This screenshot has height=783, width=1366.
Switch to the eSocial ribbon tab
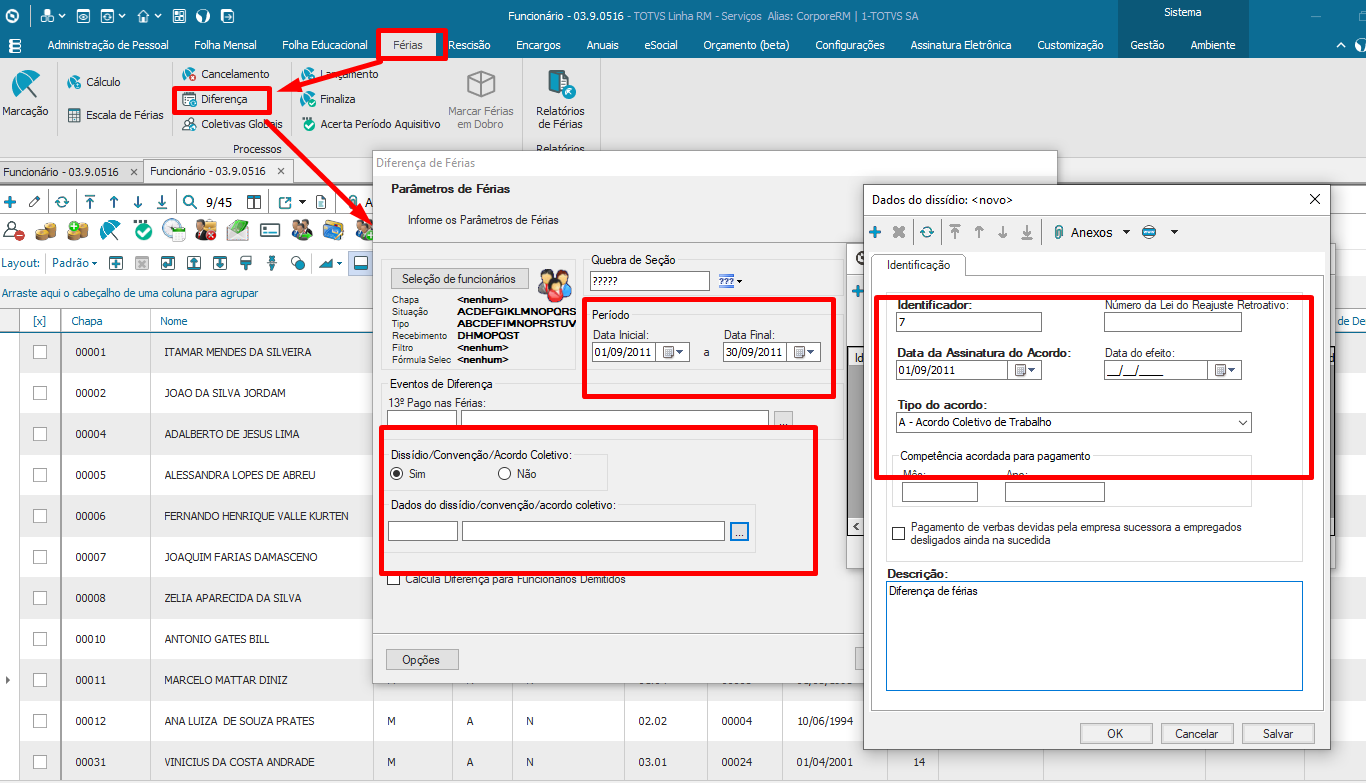[x=661, y=45]
